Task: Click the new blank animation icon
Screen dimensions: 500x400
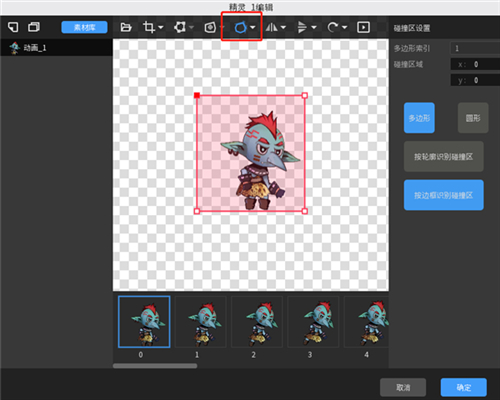Action: (13, 27)
